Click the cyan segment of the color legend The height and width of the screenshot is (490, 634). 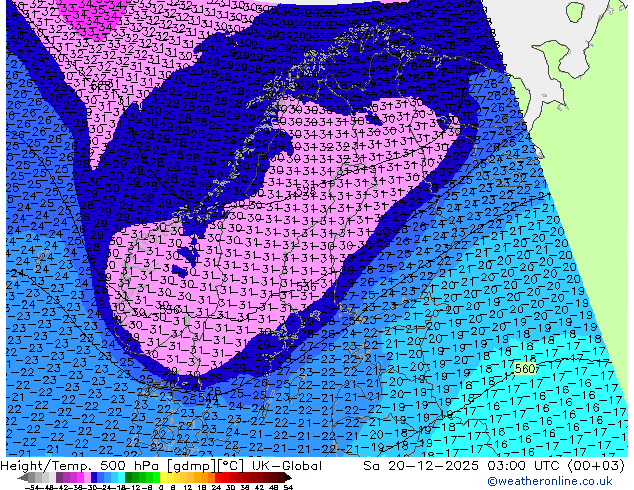121,478
